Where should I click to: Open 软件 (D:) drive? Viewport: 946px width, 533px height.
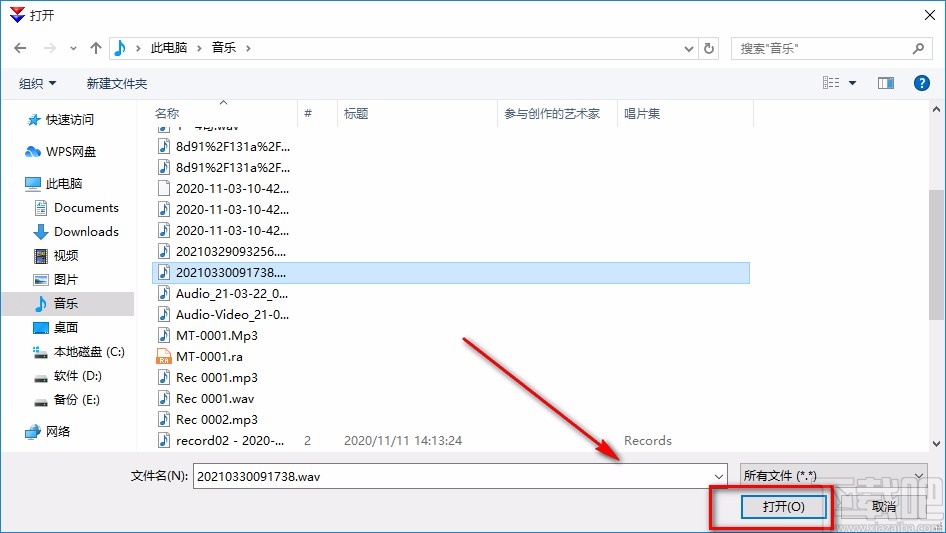pos(77,376)
